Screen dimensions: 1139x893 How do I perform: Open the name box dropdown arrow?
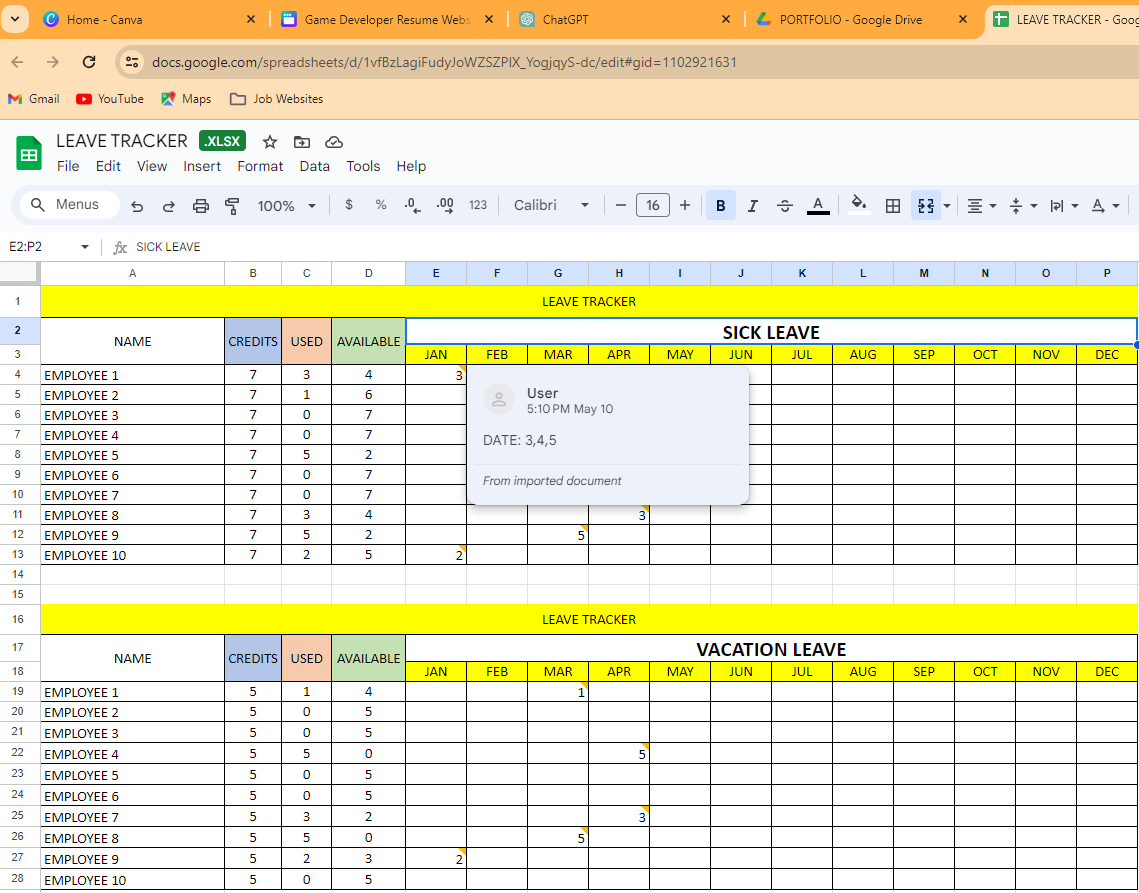pos(84,247)
